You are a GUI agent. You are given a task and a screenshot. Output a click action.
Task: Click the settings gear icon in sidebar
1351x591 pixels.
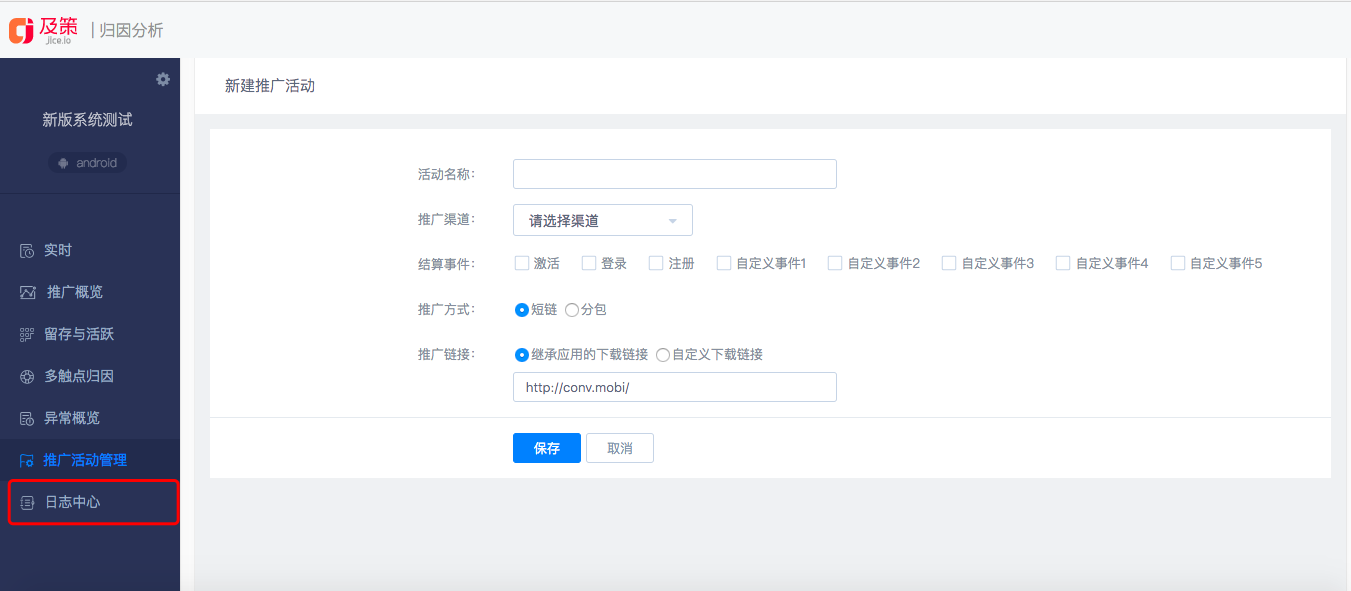[163, 79]
